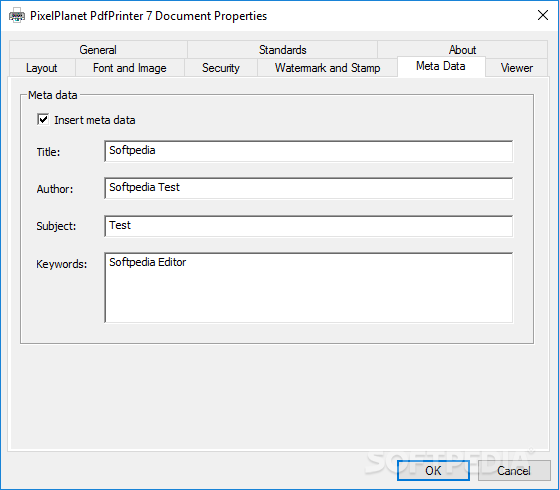The width and height of the screenshot is (559, 490).
Task: Click the Author: label
Action: tap(55, 189)
